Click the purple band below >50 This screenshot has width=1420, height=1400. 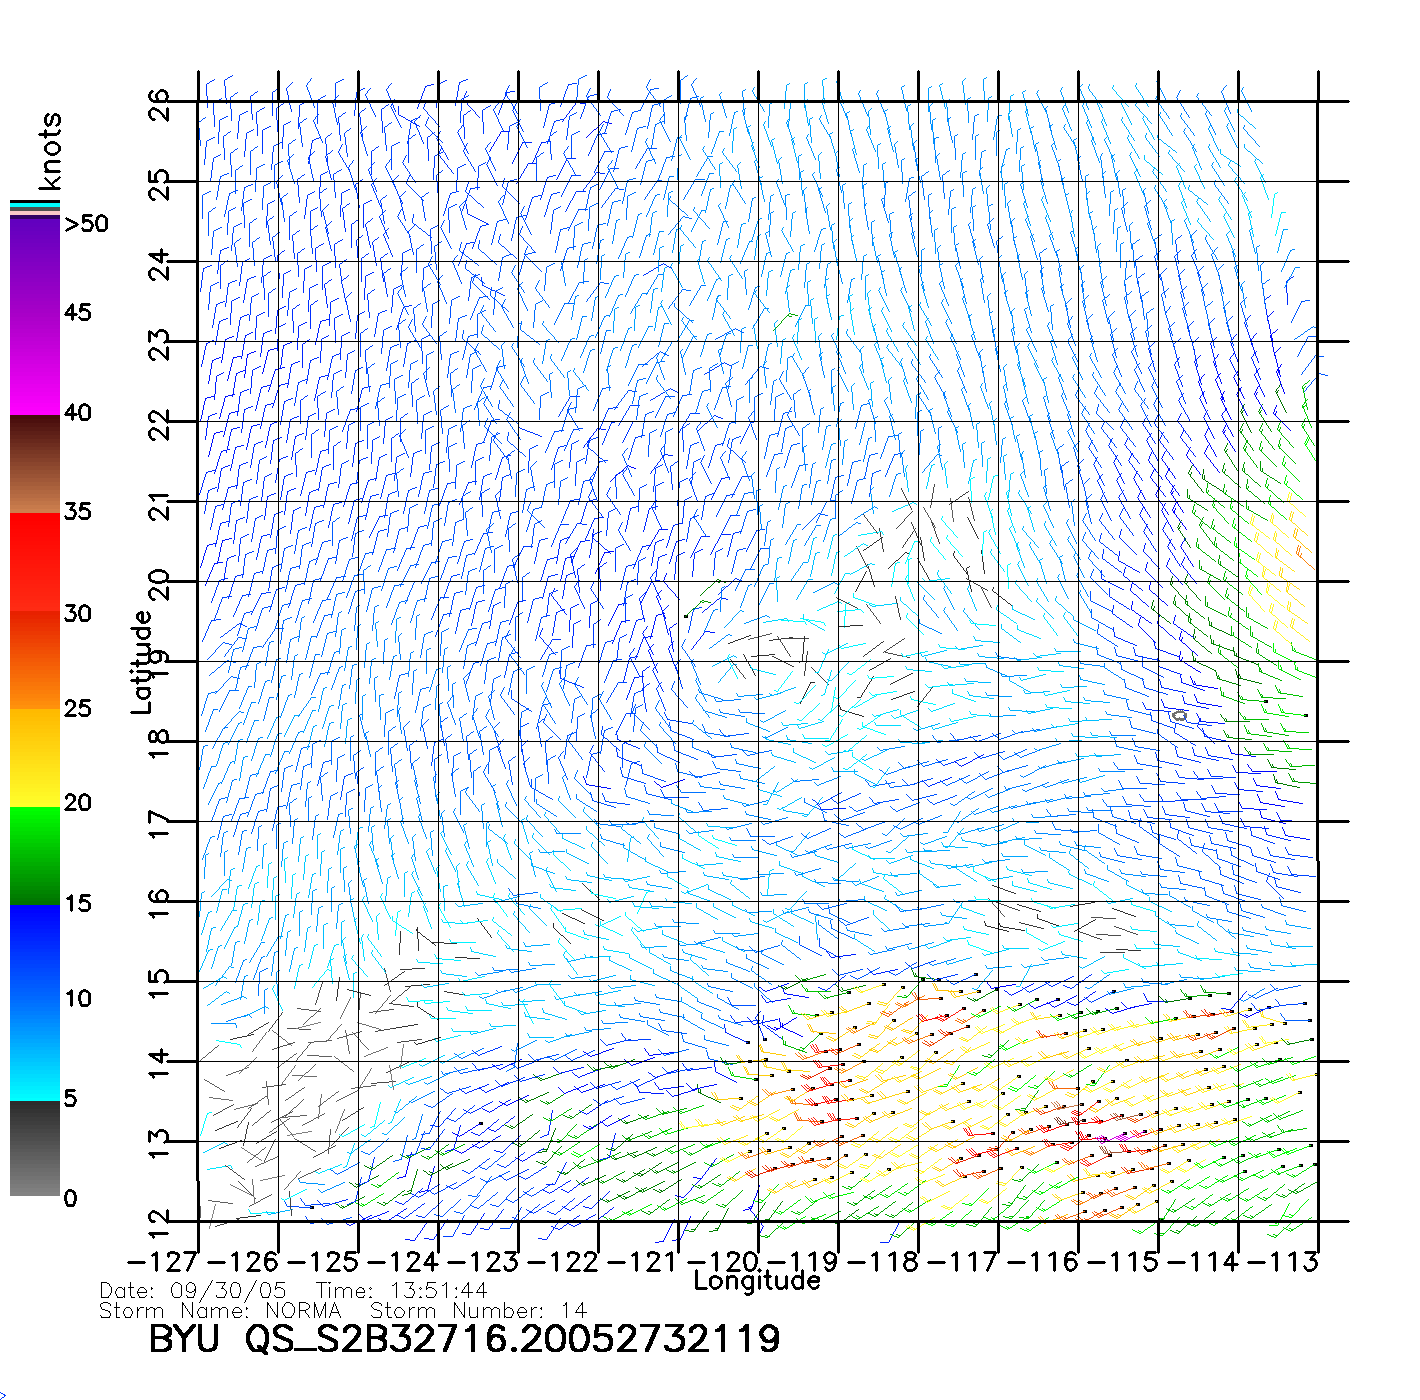pos(35,265)
